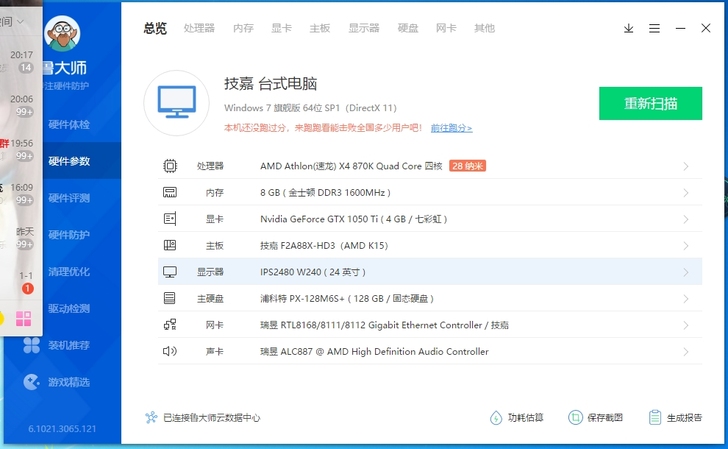The width and height of the screenshot is (728, 449).
Task: Click the Nvidia GeForce GTX 1050 Ti text
Action: 353,219
